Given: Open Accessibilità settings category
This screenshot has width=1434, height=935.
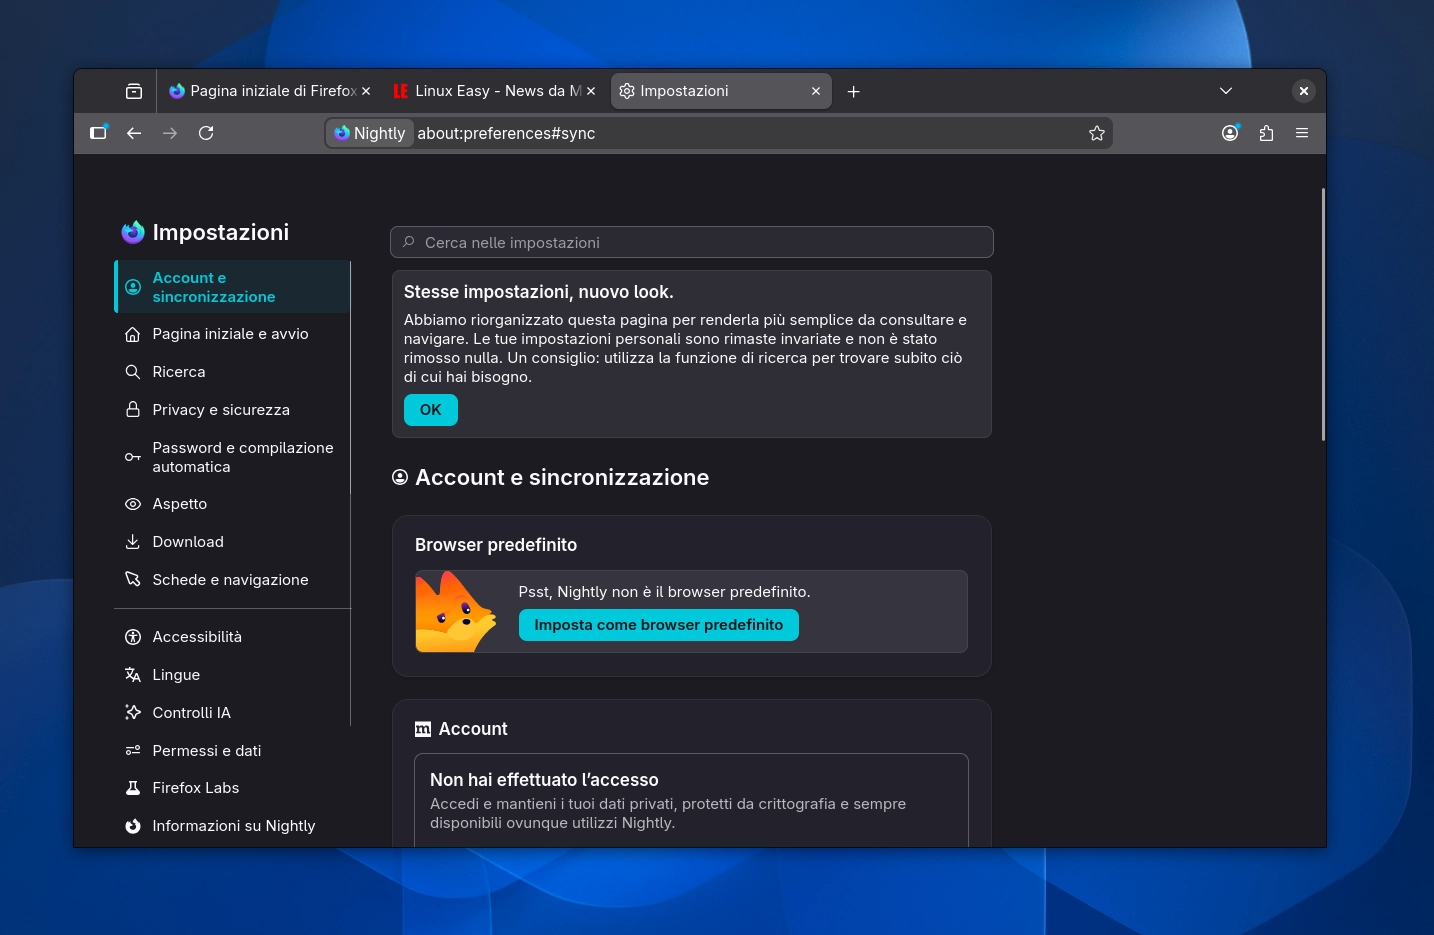Looking at the screenshot, I should 232,637.
